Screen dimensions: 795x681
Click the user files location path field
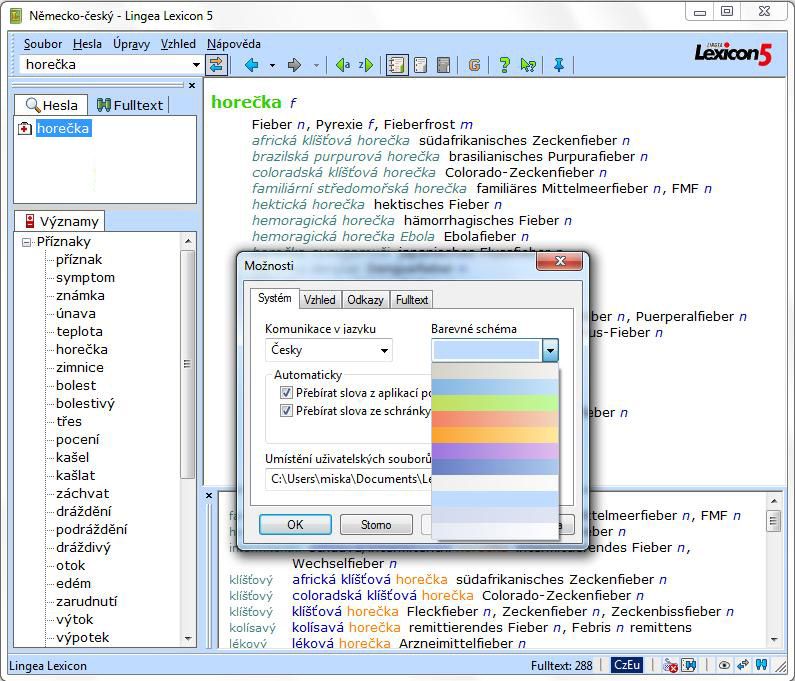pos(349,479)
